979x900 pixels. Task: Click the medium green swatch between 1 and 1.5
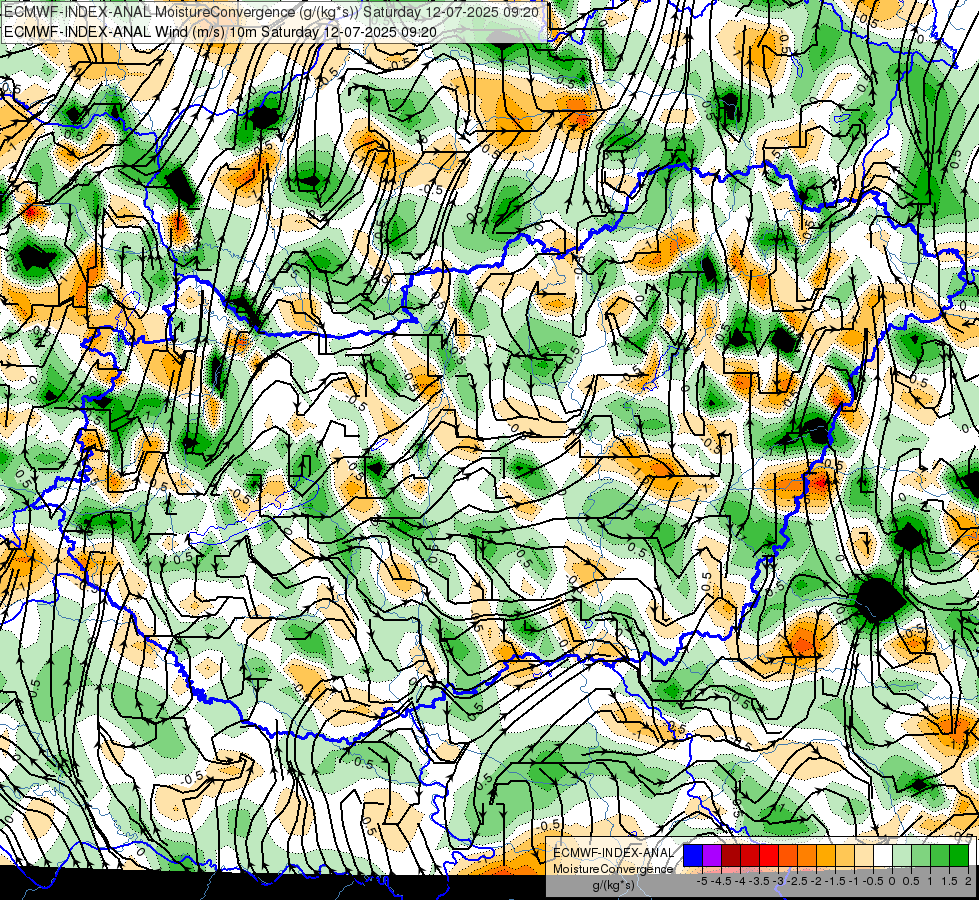pyautogui.click(x=940, y=856)
